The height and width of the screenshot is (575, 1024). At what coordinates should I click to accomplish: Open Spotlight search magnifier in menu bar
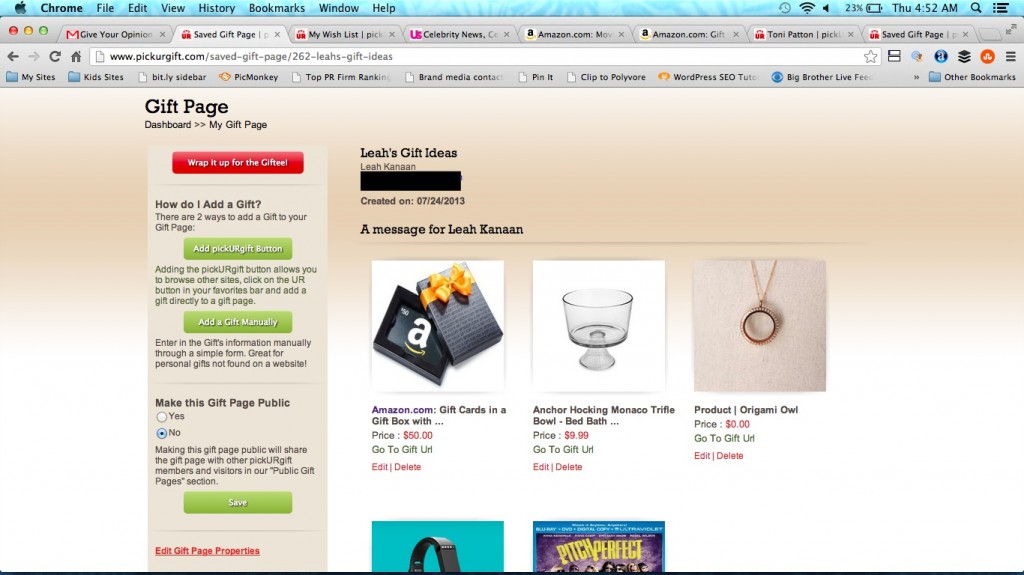tap(976, 8)
